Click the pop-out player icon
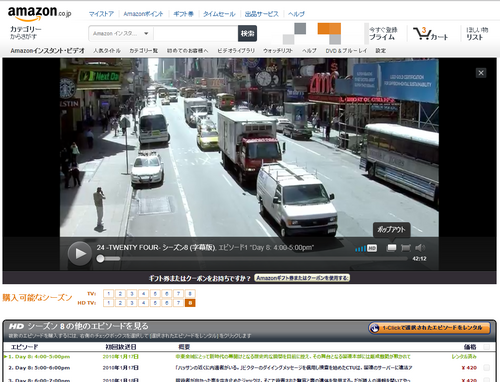The height and width of the screenshot is (382, 500). point(391,248)
